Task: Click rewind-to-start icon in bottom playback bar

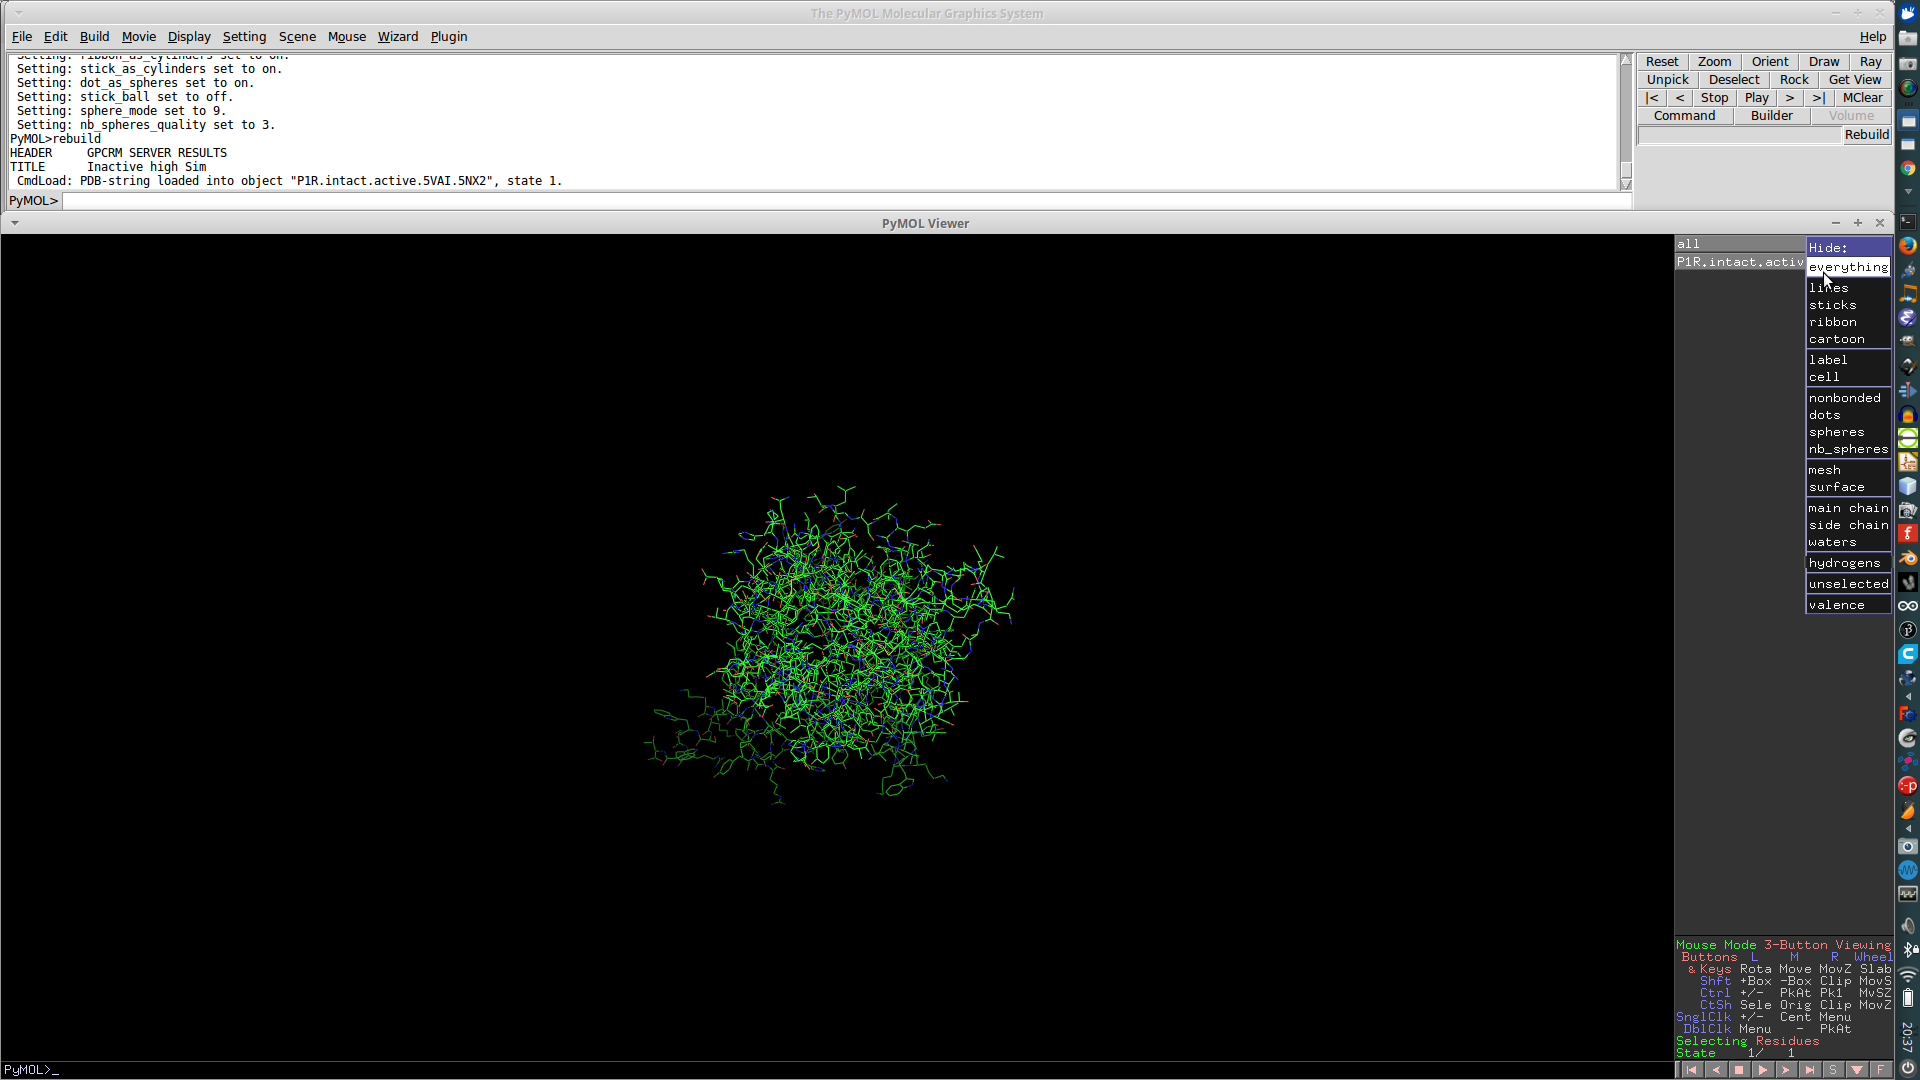Action: point(1692,1070)
